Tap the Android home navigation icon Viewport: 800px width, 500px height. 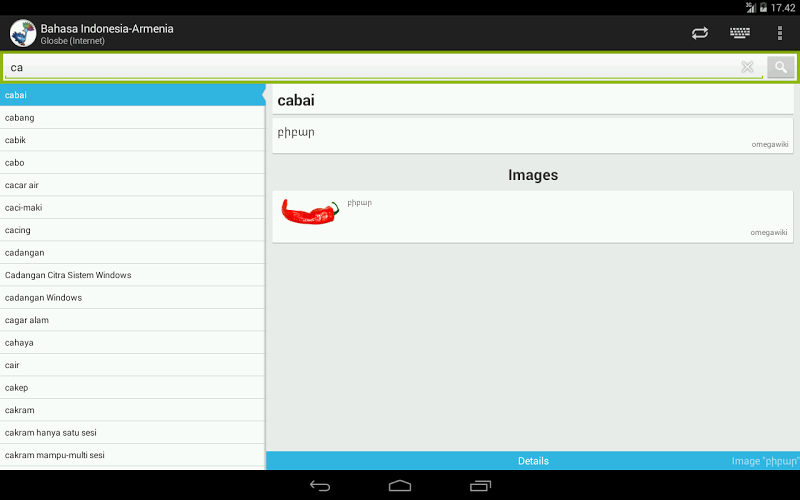coord(400,486)
